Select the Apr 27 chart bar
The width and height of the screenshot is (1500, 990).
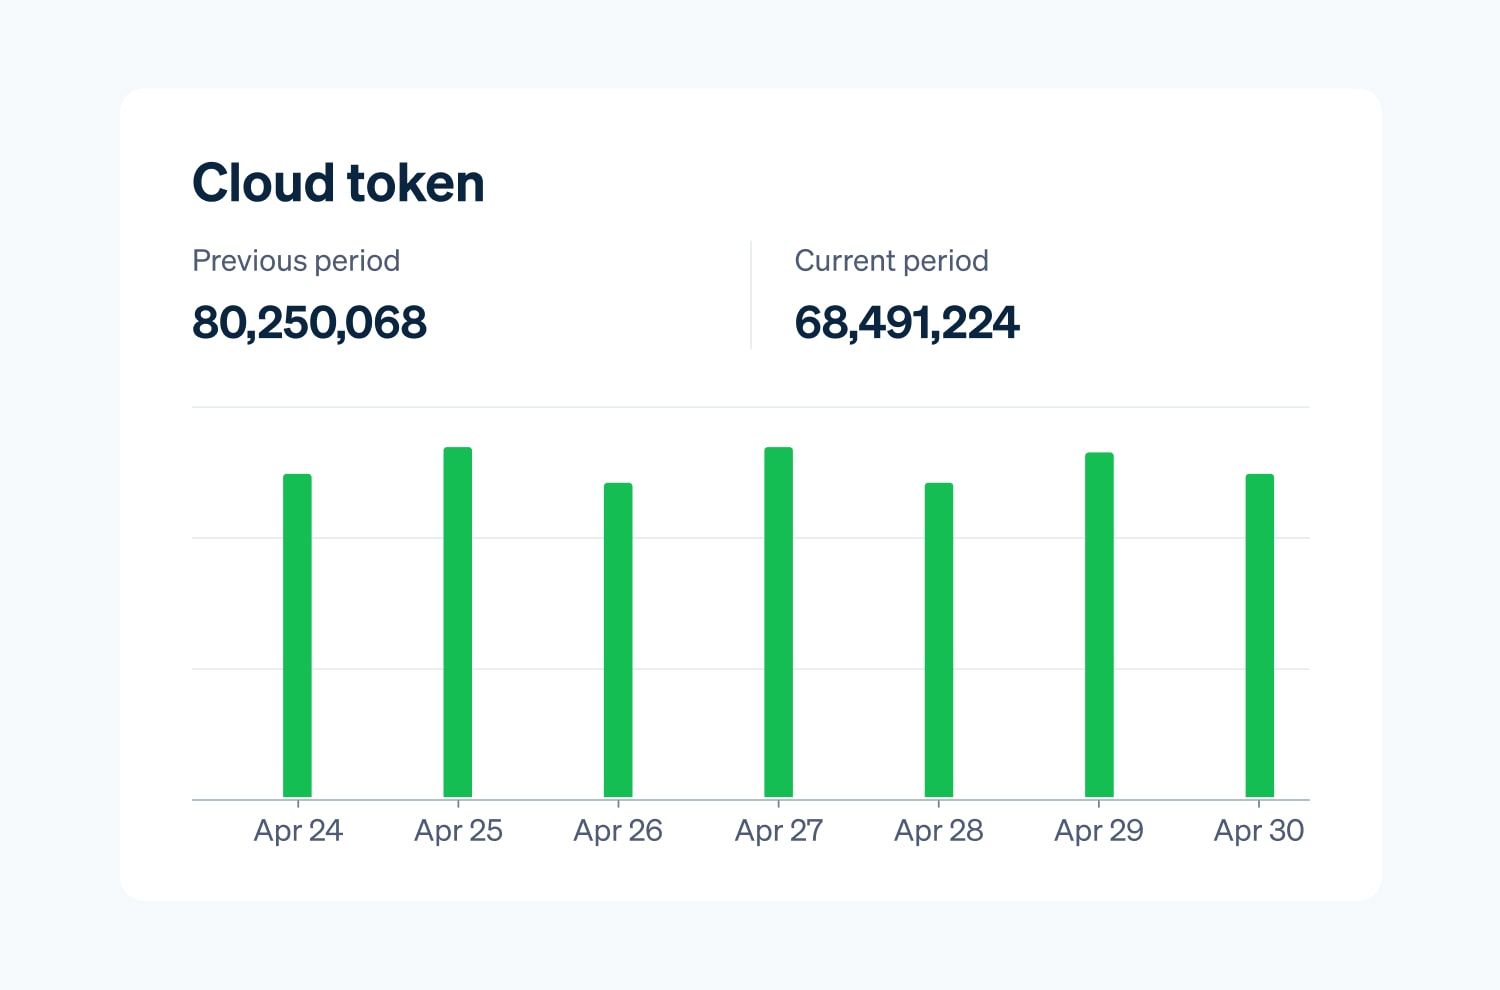click(778, 621)
